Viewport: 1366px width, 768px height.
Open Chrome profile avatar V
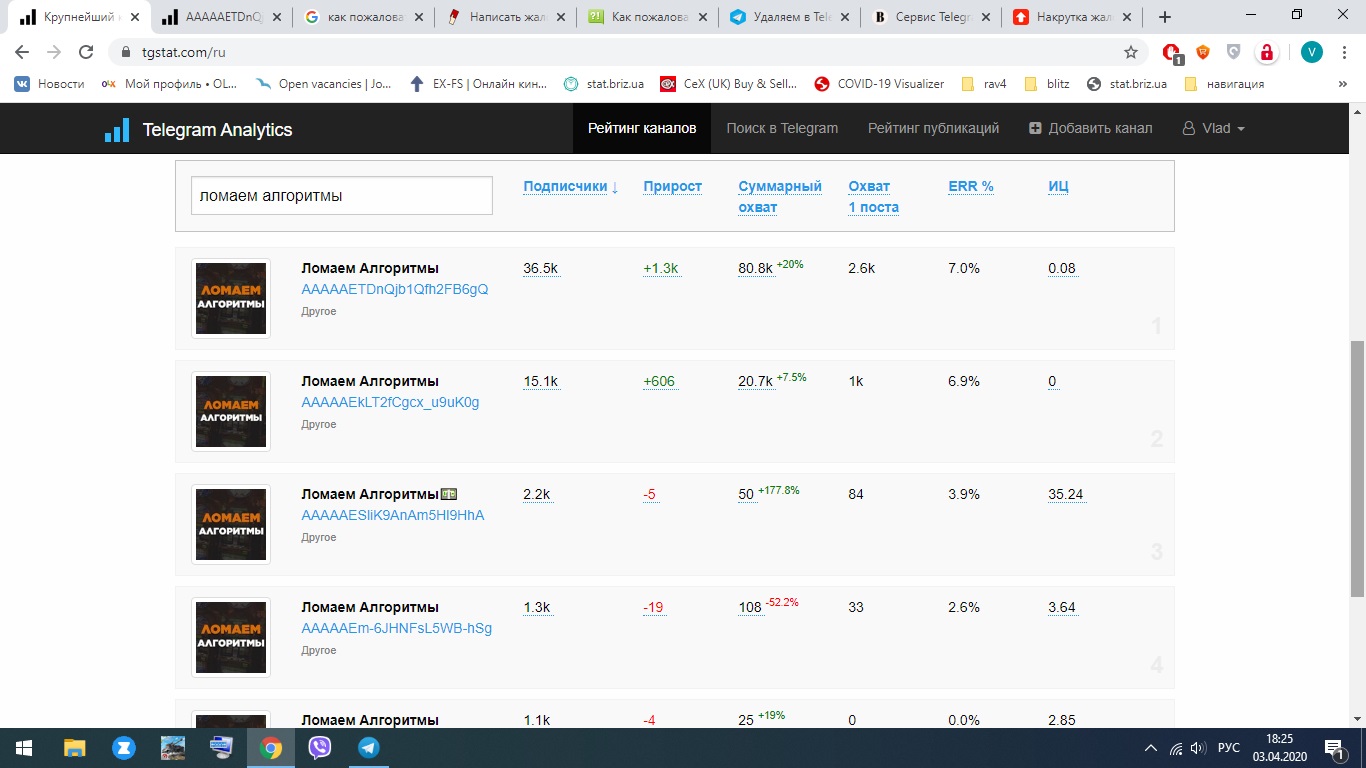tap(1311, 52)
